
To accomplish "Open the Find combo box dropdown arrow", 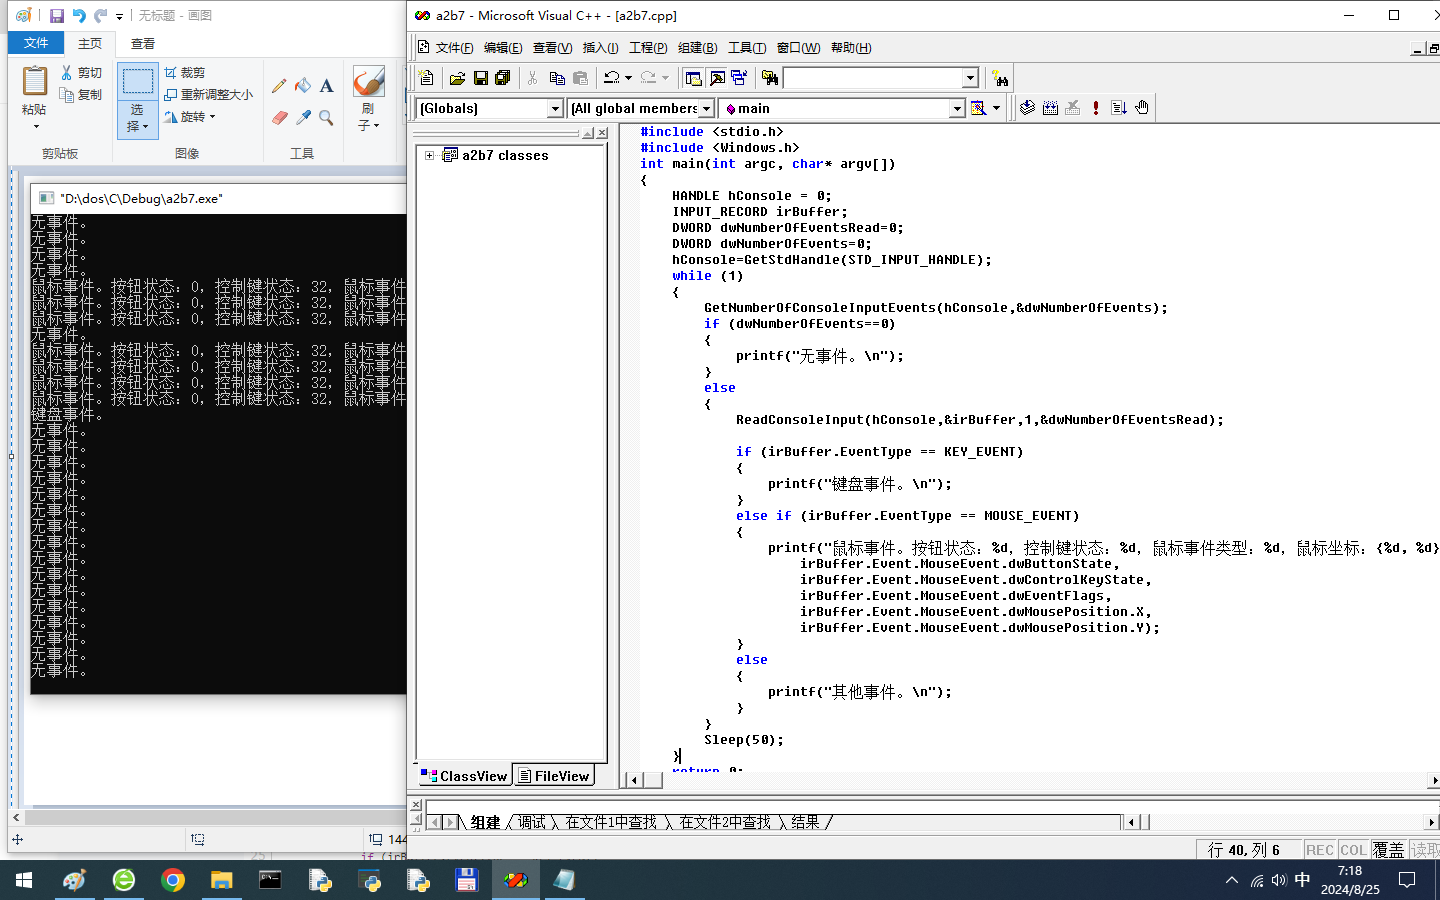I will [x=970, y=78].
